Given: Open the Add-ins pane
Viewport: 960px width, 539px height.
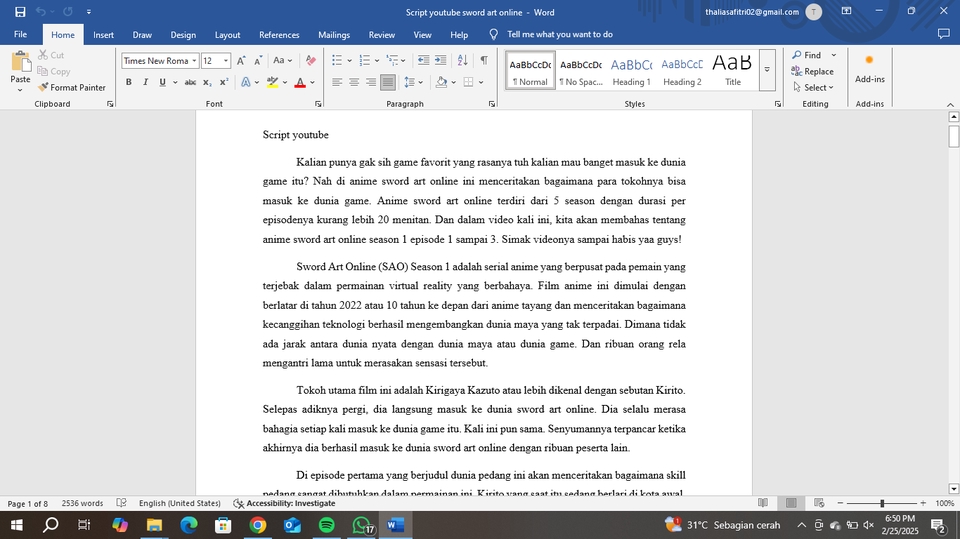Looking at the screenshot, I should pyautogui.click(x=869, y=69).
